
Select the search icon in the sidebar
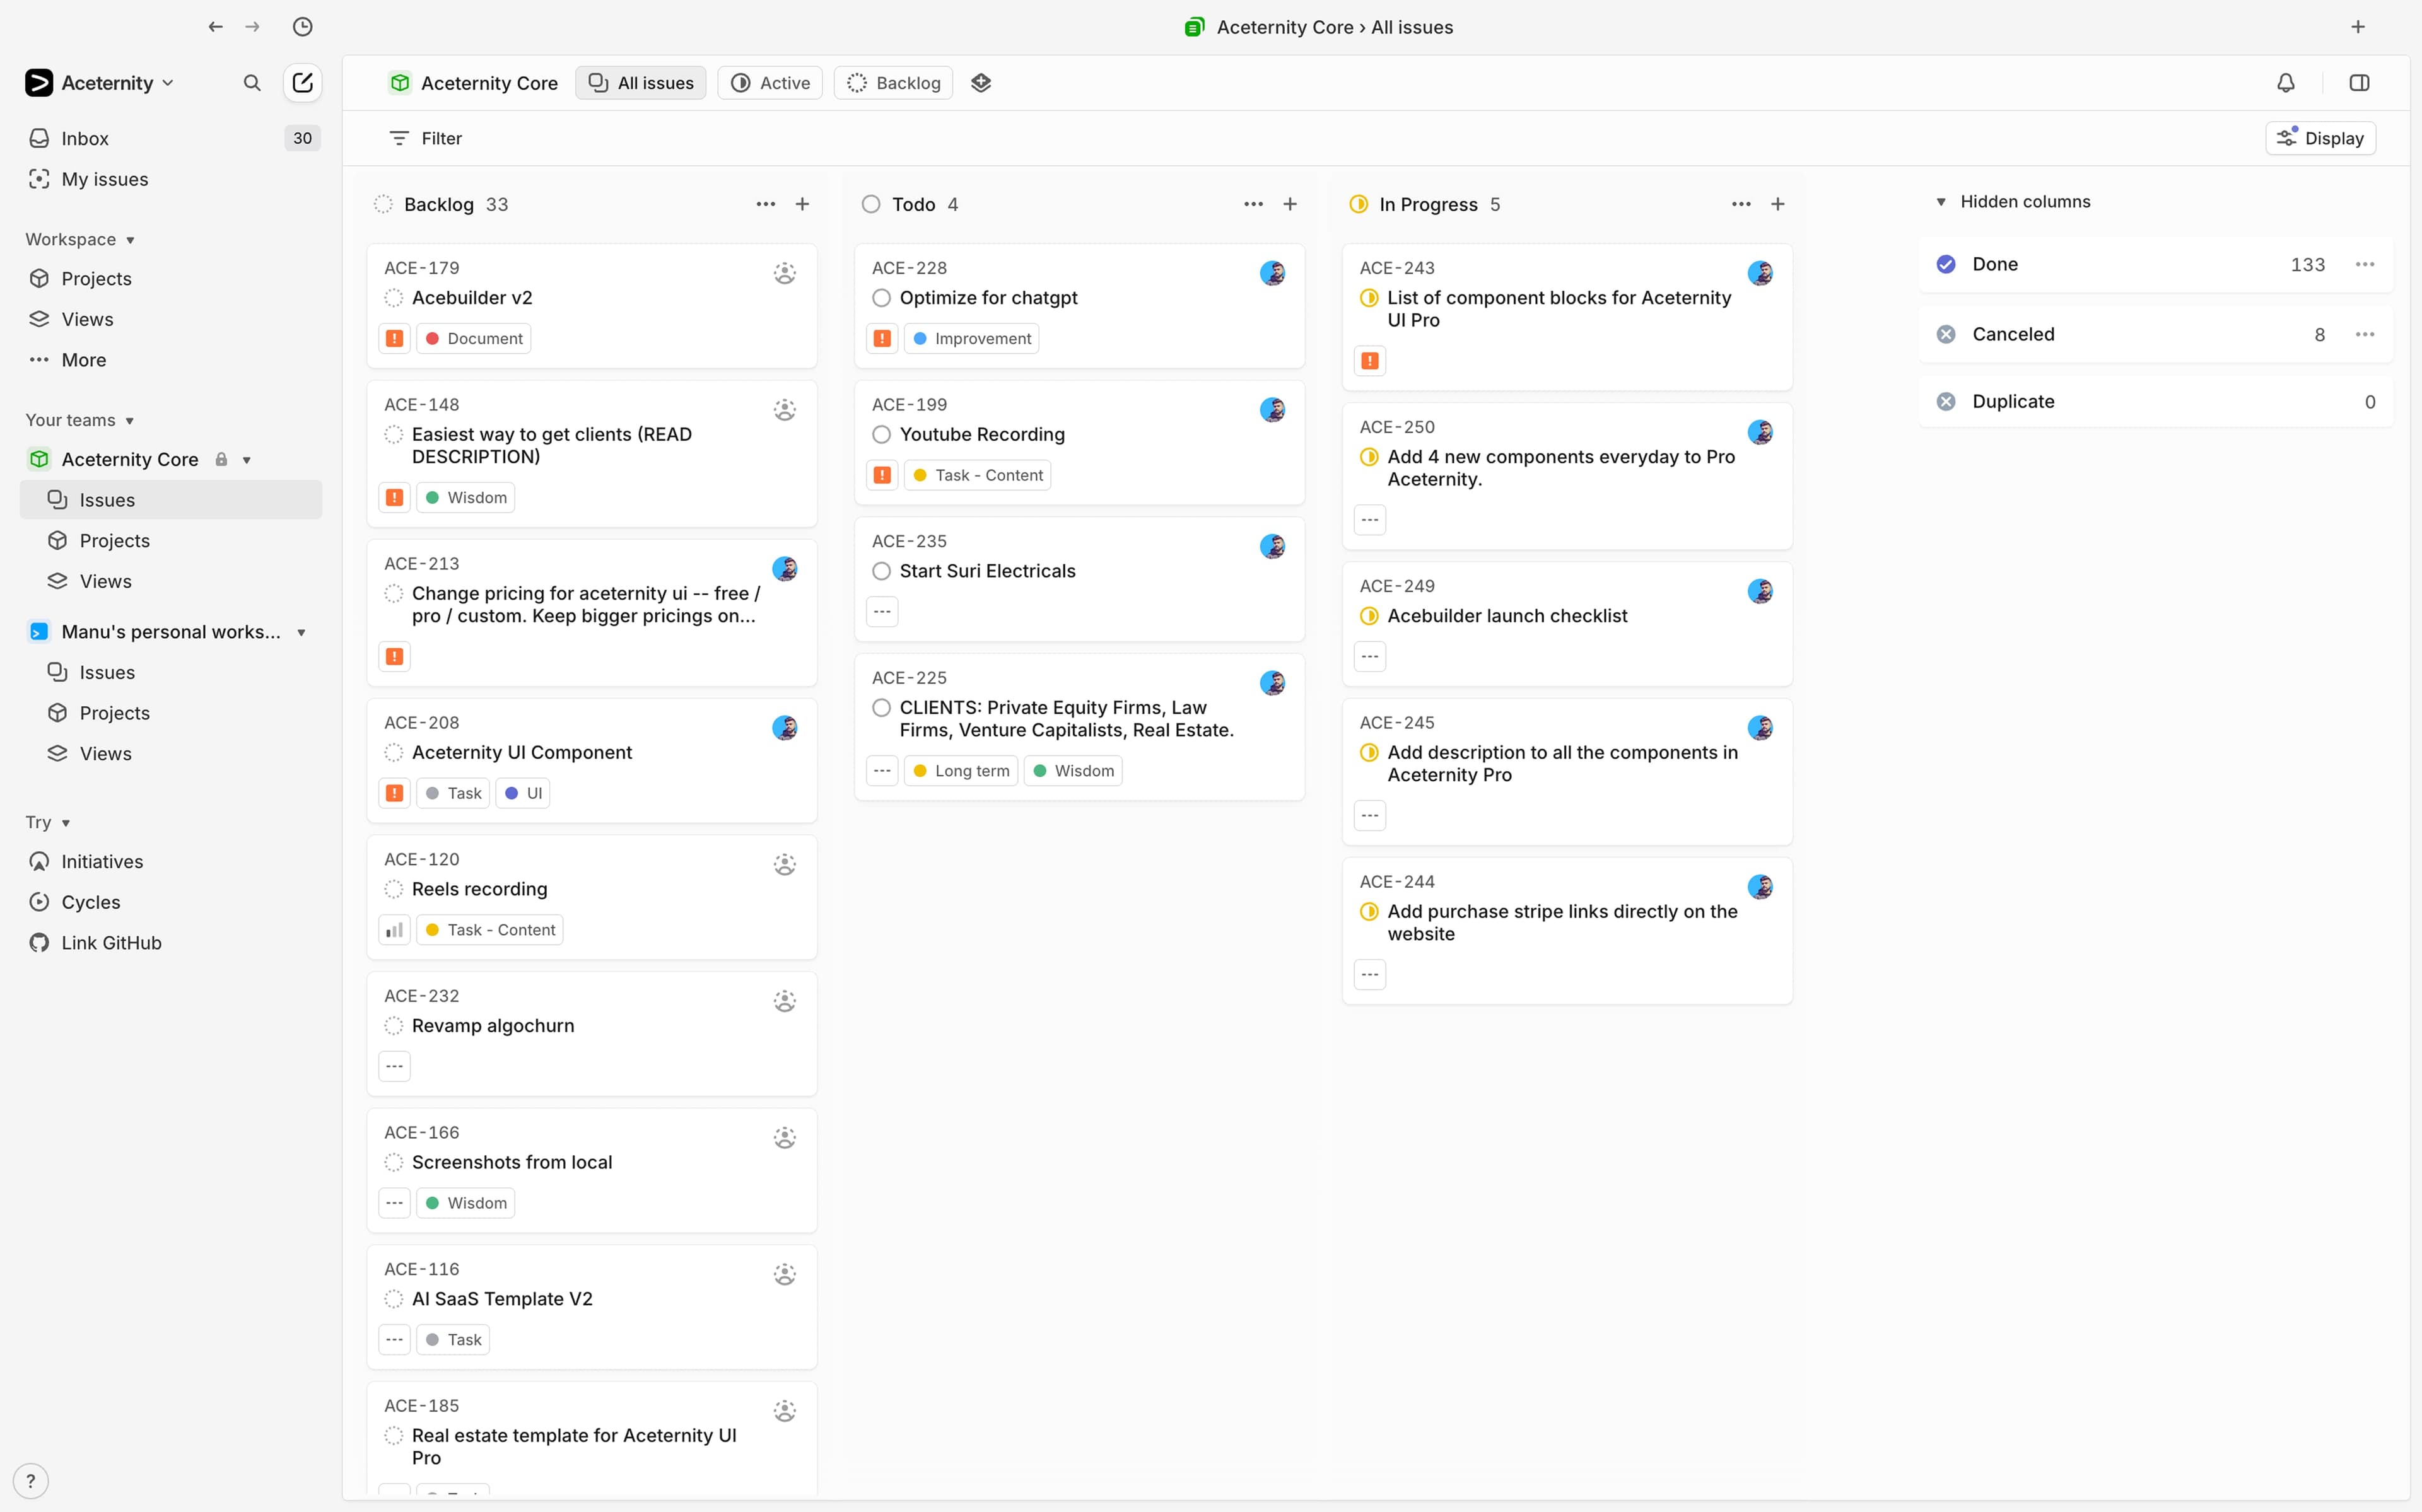(x=252, y=83)
